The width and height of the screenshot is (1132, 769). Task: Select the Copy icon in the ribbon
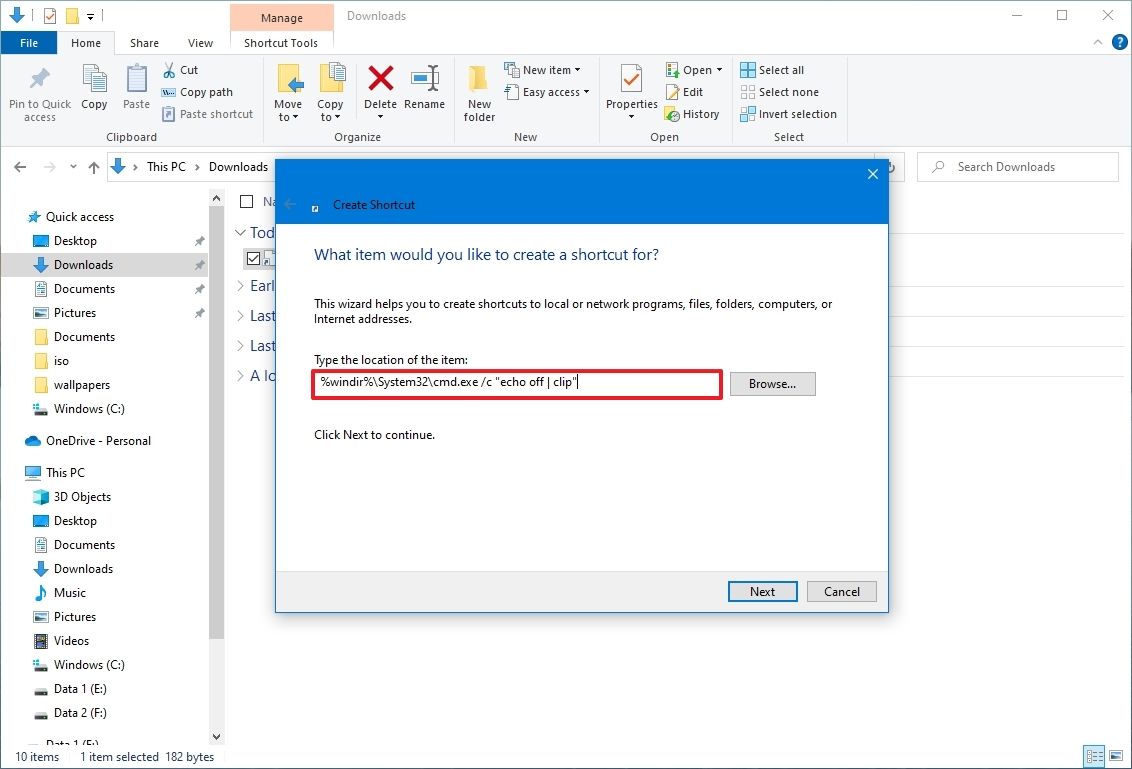coord(94,90)
